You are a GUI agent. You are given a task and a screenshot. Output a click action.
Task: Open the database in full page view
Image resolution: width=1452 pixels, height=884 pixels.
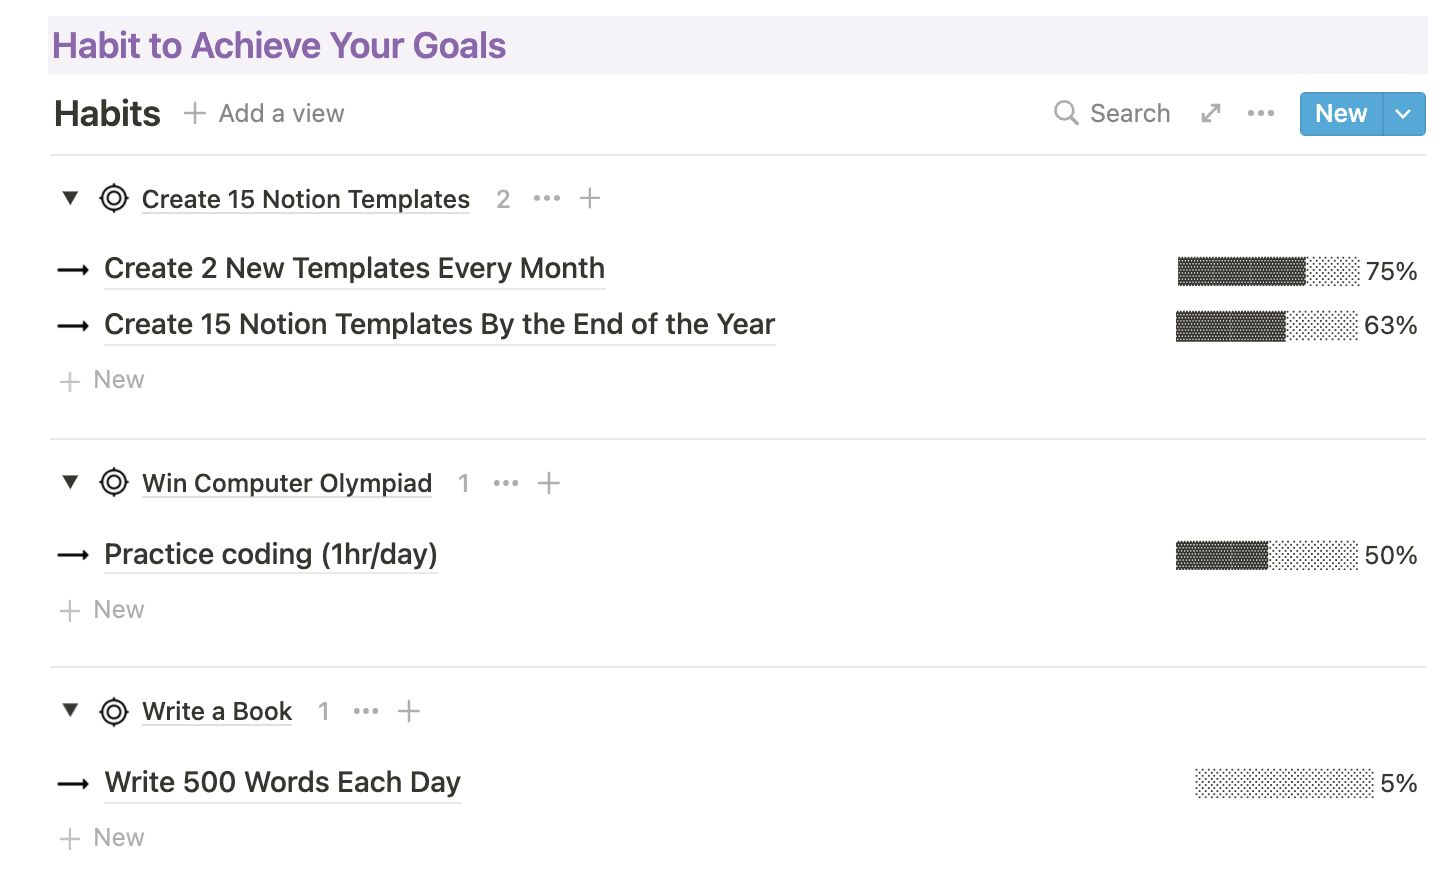(x=1210, y=113)
